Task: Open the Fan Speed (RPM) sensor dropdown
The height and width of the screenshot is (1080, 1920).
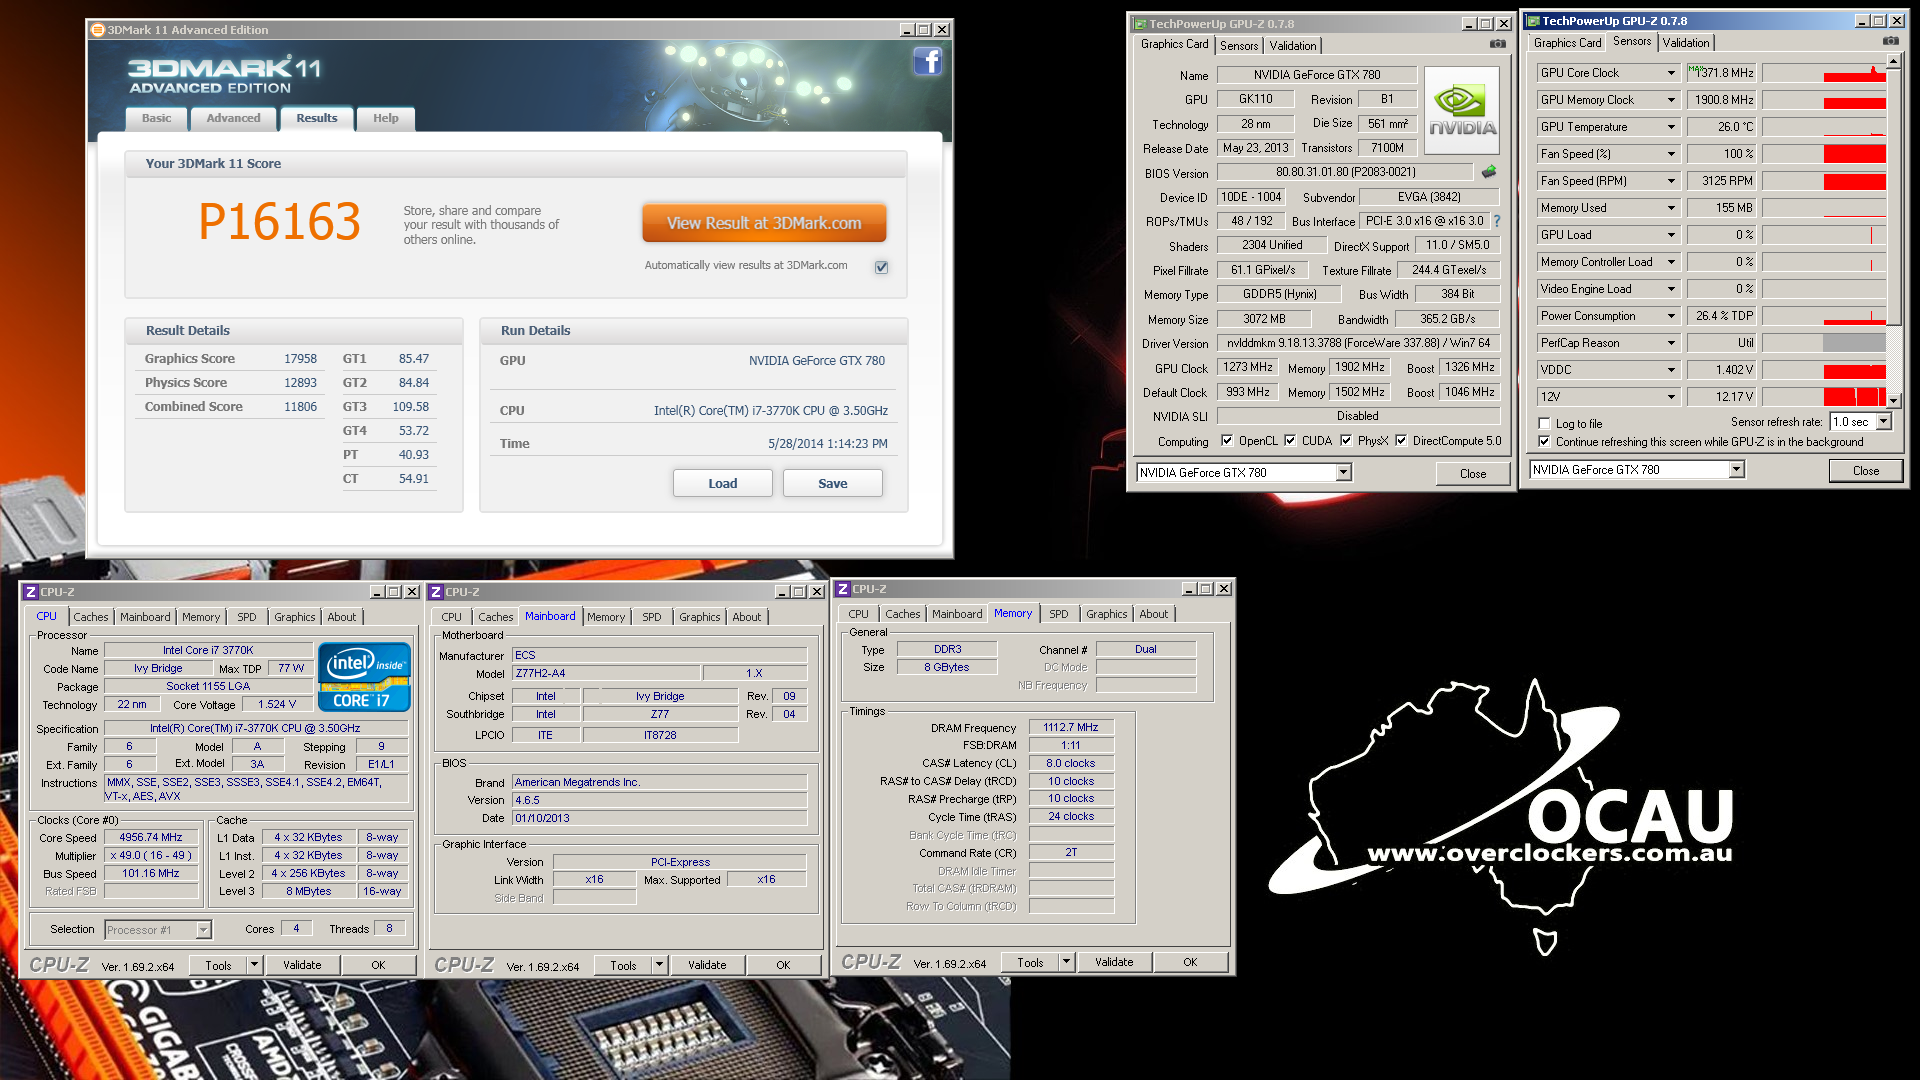Action: click(x=1671, y=181)
